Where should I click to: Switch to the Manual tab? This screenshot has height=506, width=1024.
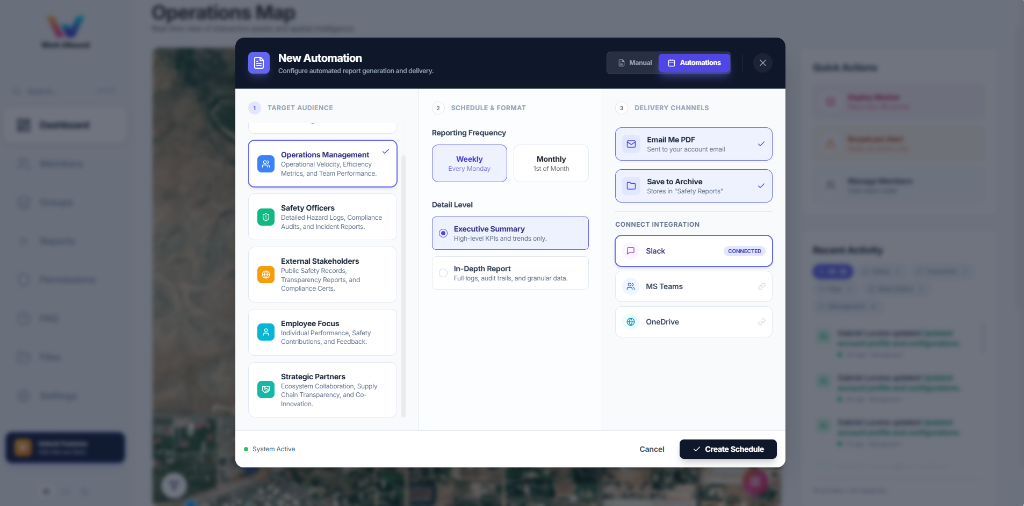pos(635,63)
